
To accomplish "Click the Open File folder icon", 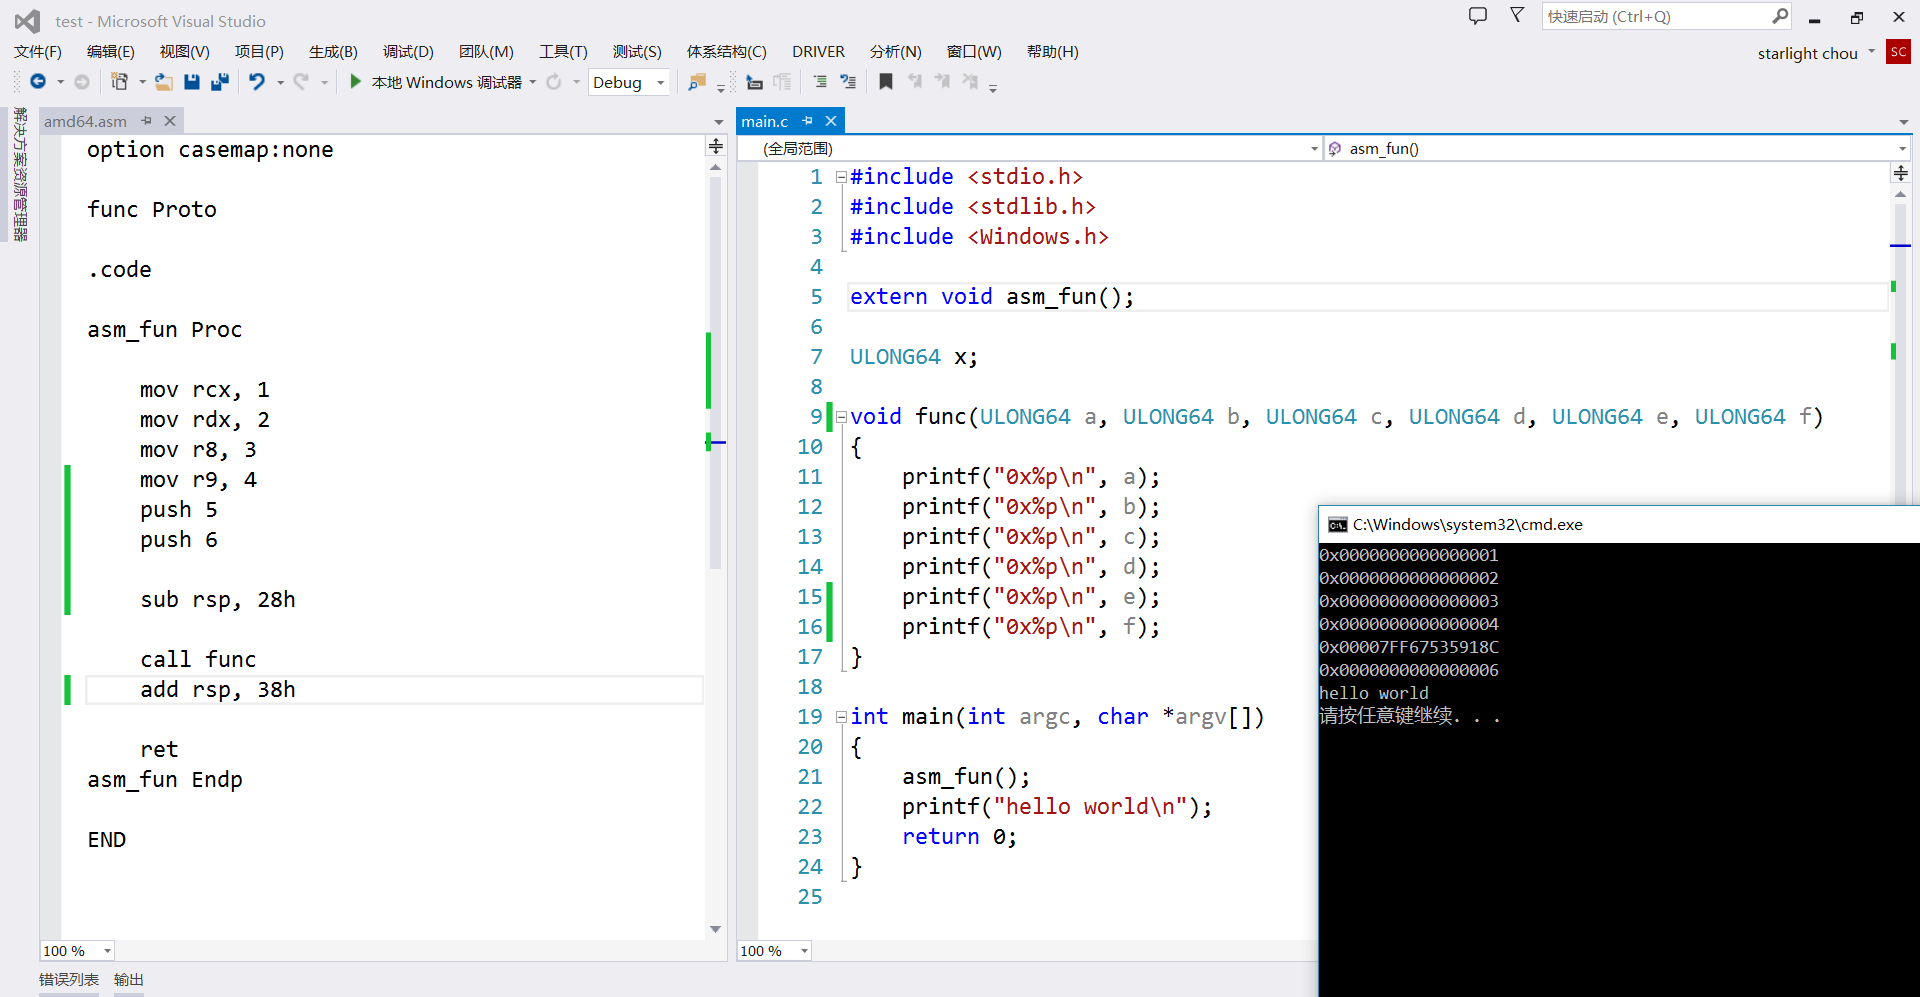I will point(163,82).
